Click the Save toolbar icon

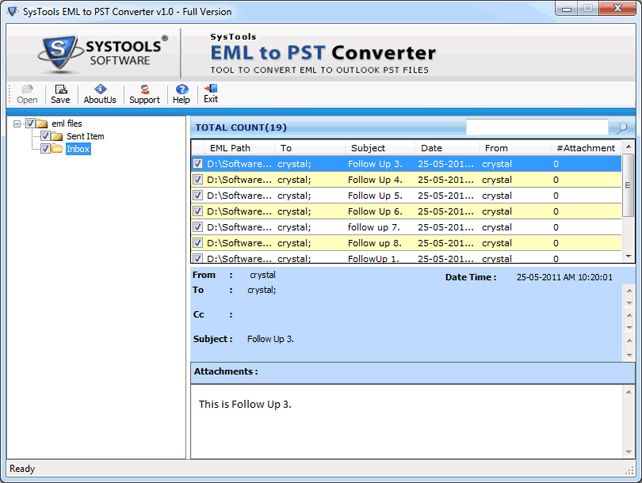(60, 93)
